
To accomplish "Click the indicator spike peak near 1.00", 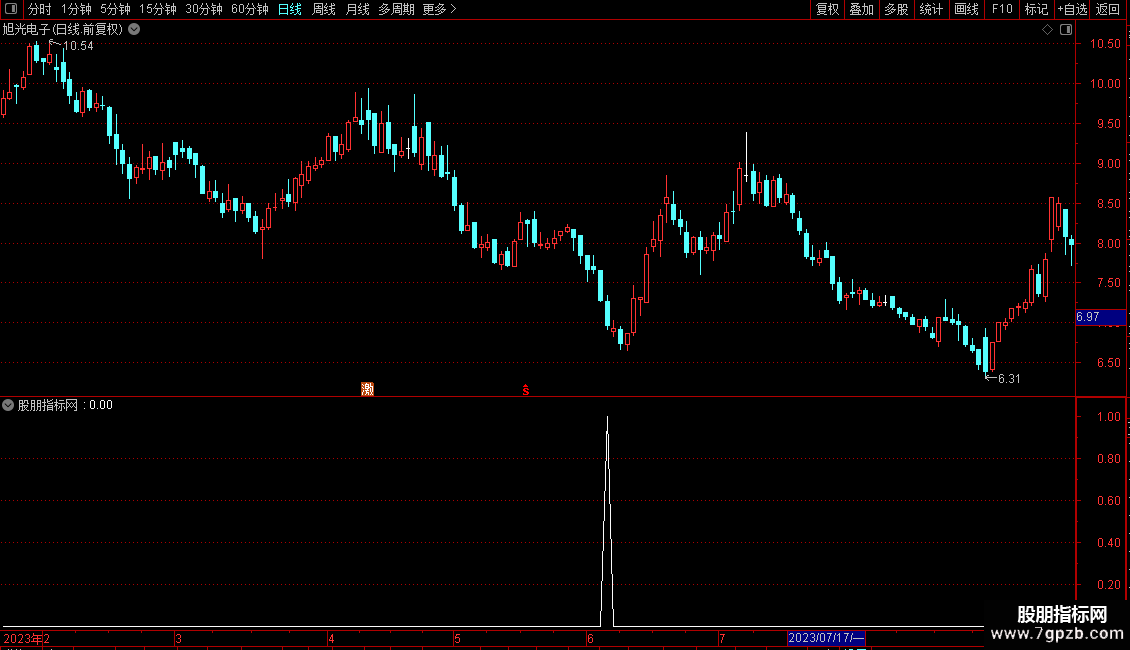I will pyautogui.click(x=608, y=418).
